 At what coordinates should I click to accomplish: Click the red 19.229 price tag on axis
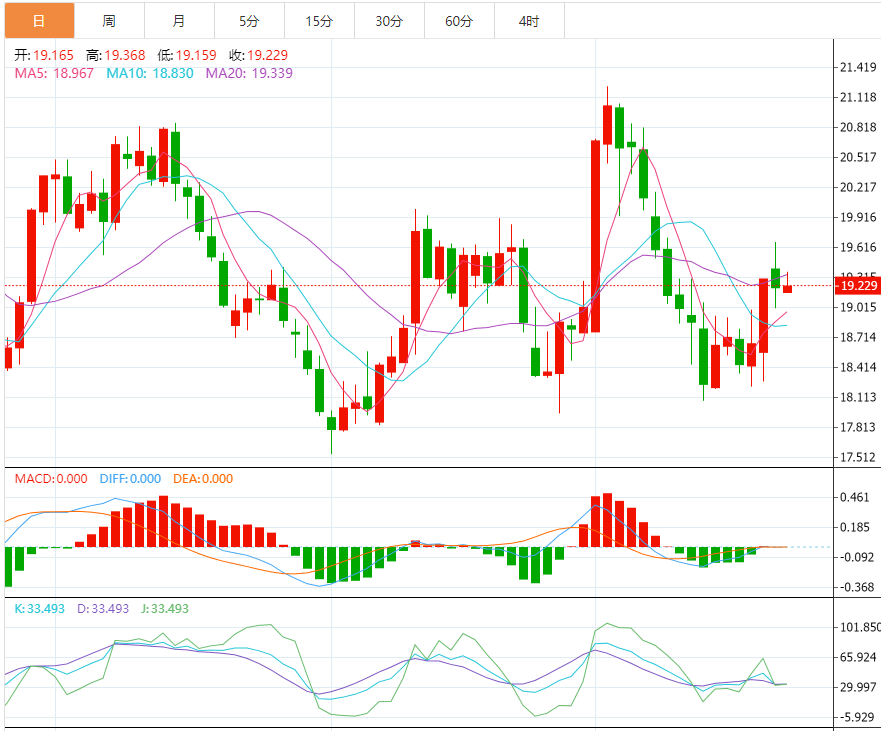pyautogui.click(x=857, y=286)
